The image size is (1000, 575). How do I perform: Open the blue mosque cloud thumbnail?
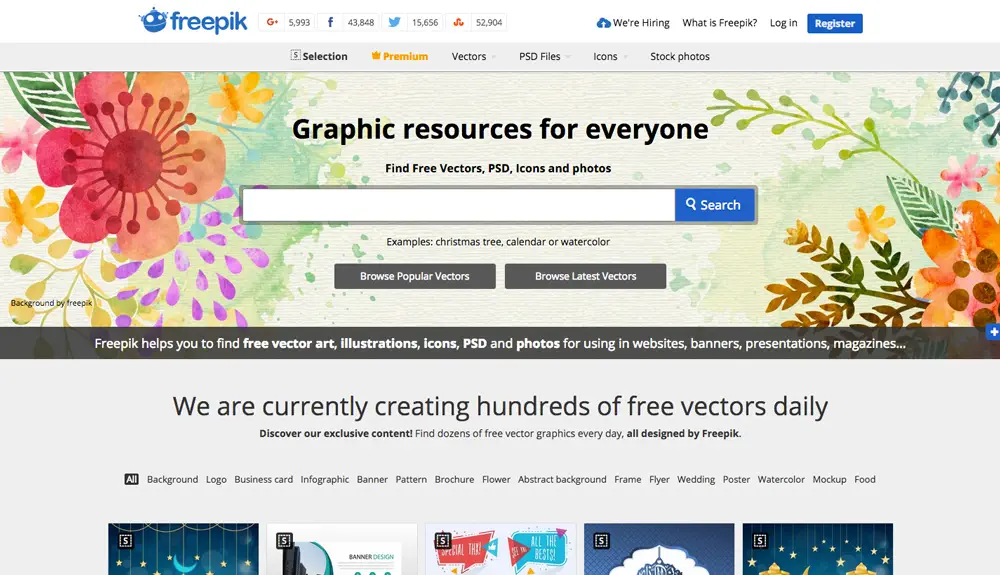(x=659, y=550)
